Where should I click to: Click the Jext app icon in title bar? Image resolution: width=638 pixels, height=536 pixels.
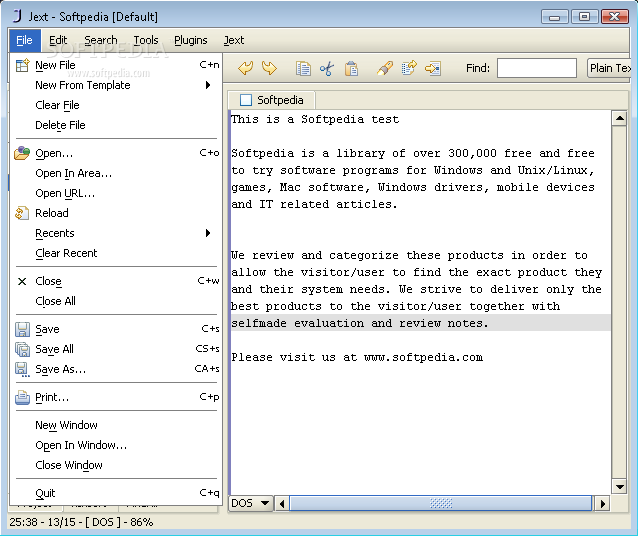tap(17, 16)
